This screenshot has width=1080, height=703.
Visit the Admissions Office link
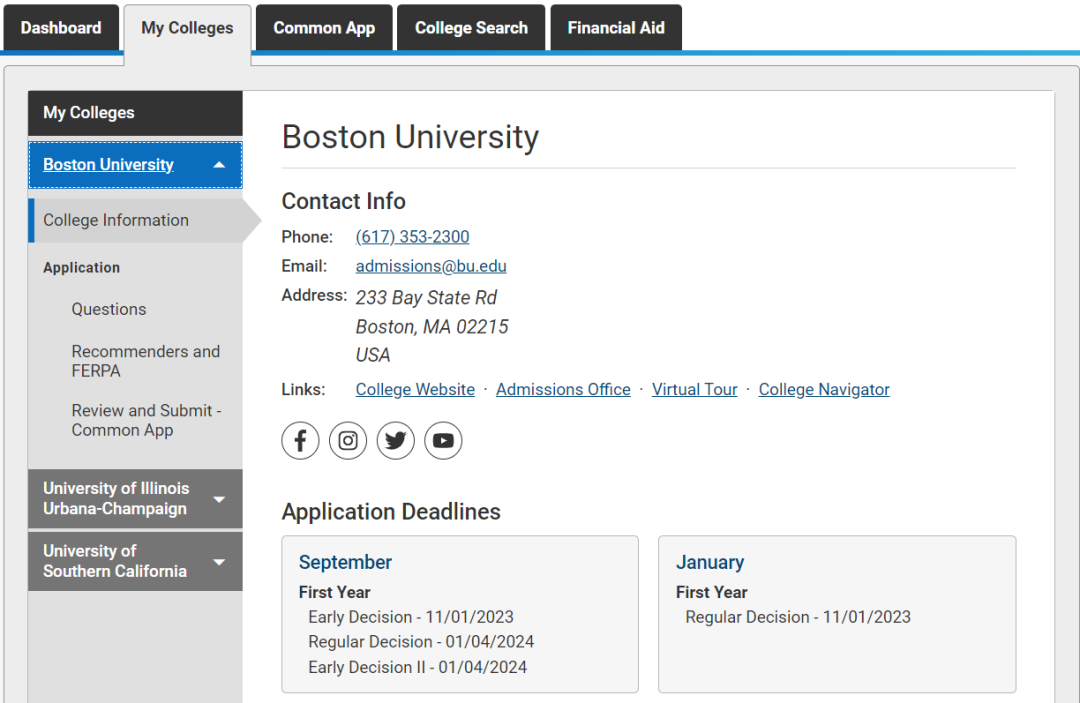563,390
